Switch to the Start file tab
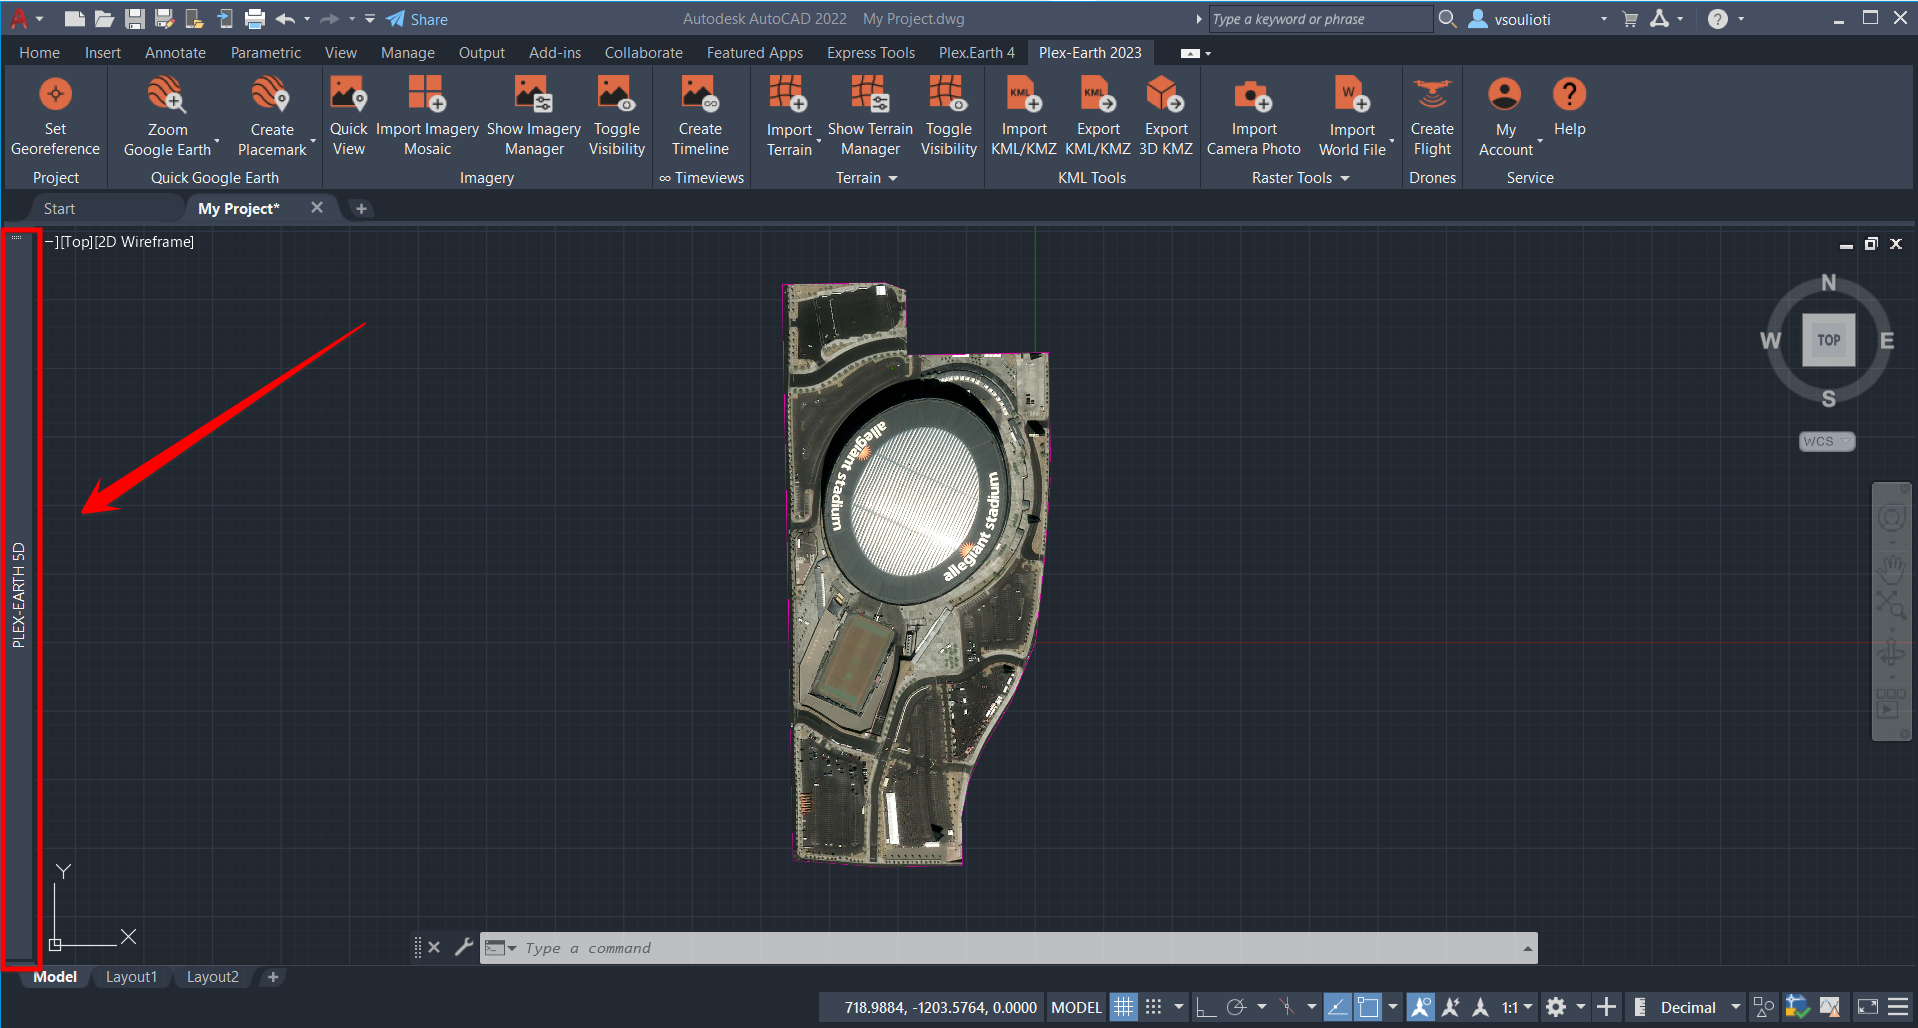This screenshot has width=1918, height=1028. click(x=59, y=208)
